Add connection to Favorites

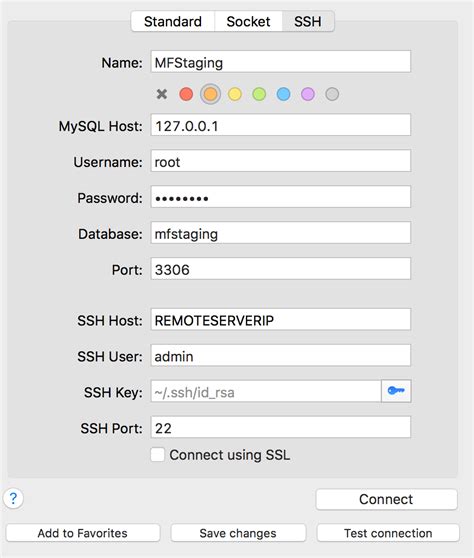pyautogui.click(x=83, y=533)
